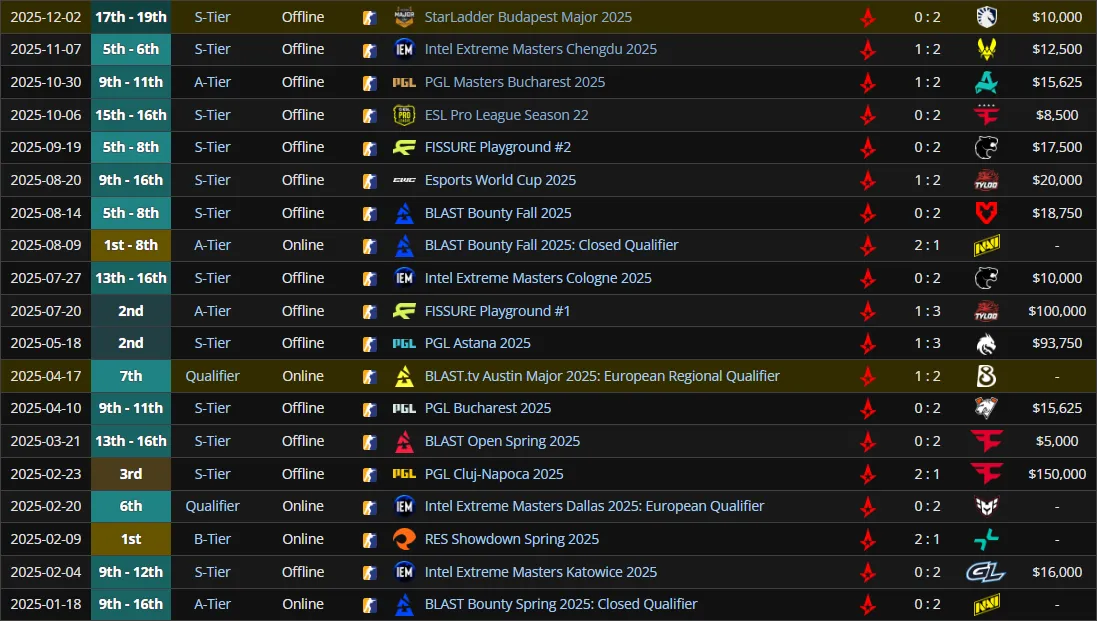This screenshot has width=1097, height=621.
Task: Open the Esports World Cup 2025 link
Action: click(500, 180)
